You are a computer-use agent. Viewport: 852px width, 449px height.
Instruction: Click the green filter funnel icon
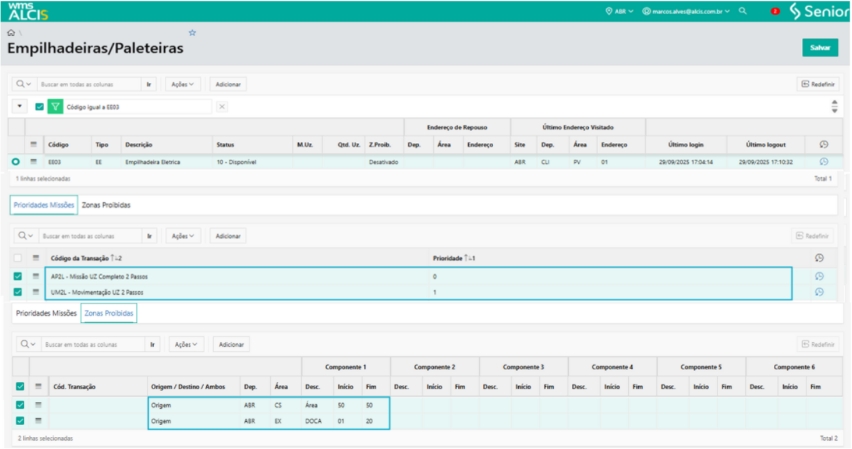(55, 107)
